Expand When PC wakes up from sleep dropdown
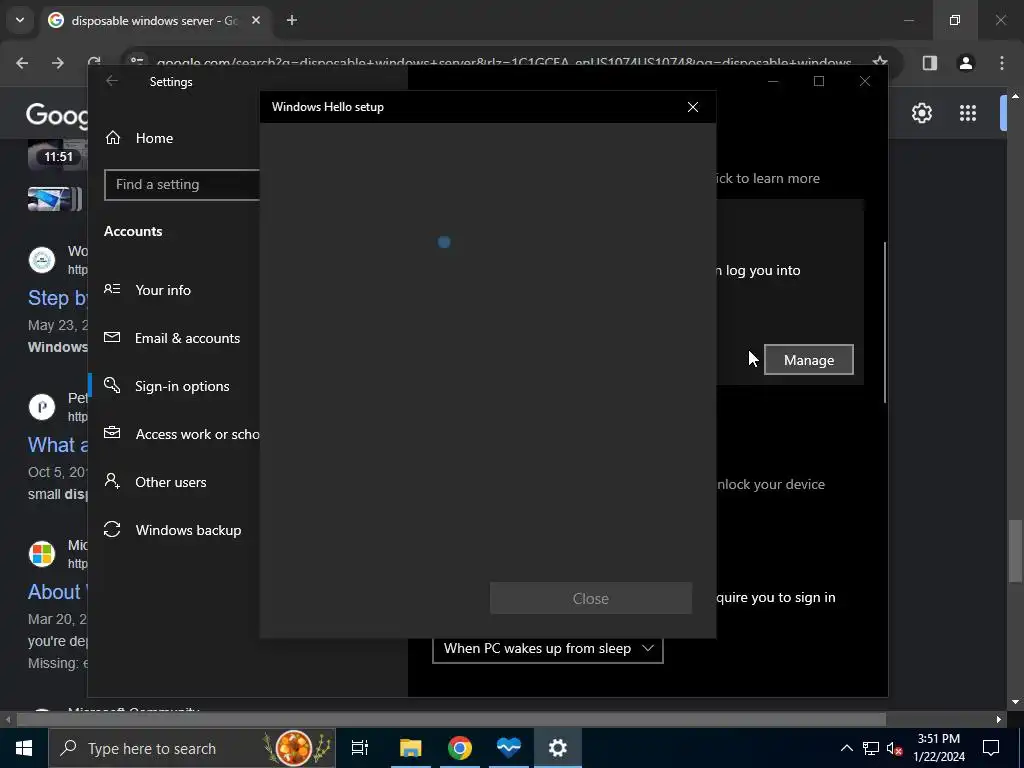This screenshot has width=1024, height=768. coord(547,648)
